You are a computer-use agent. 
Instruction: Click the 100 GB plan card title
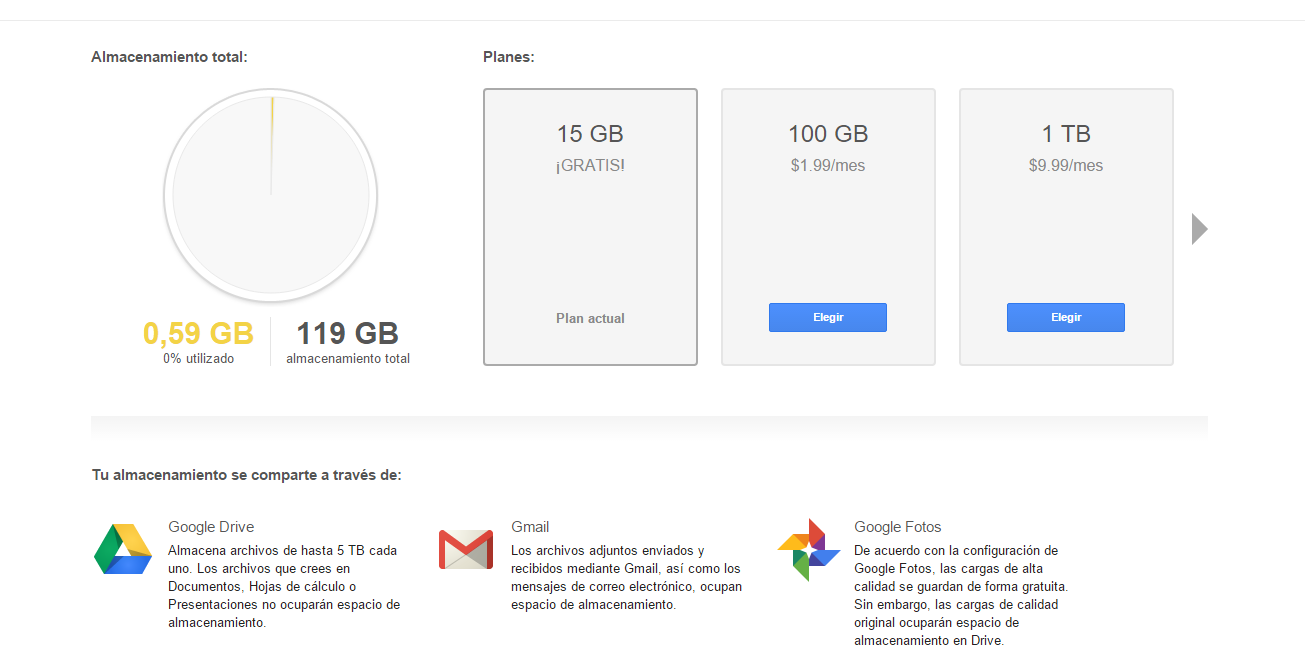tap(827, 134)
